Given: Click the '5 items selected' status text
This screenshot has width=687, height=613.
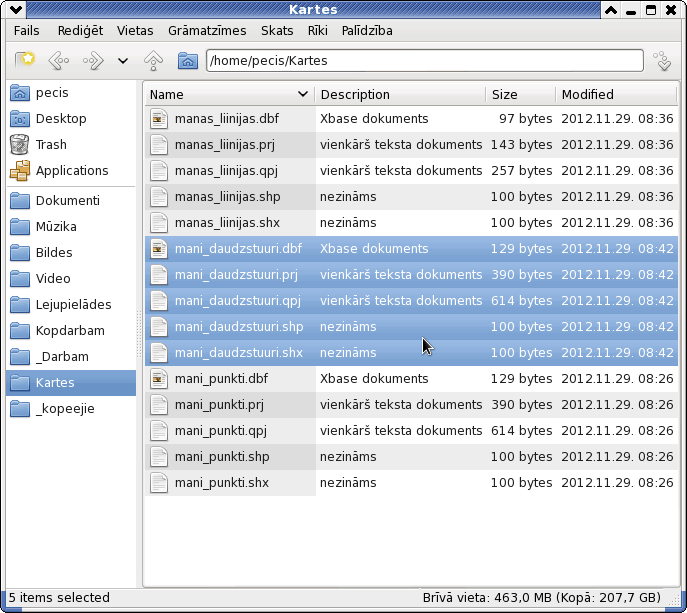Looking at the screenshot, I should (x=59, y=598).
